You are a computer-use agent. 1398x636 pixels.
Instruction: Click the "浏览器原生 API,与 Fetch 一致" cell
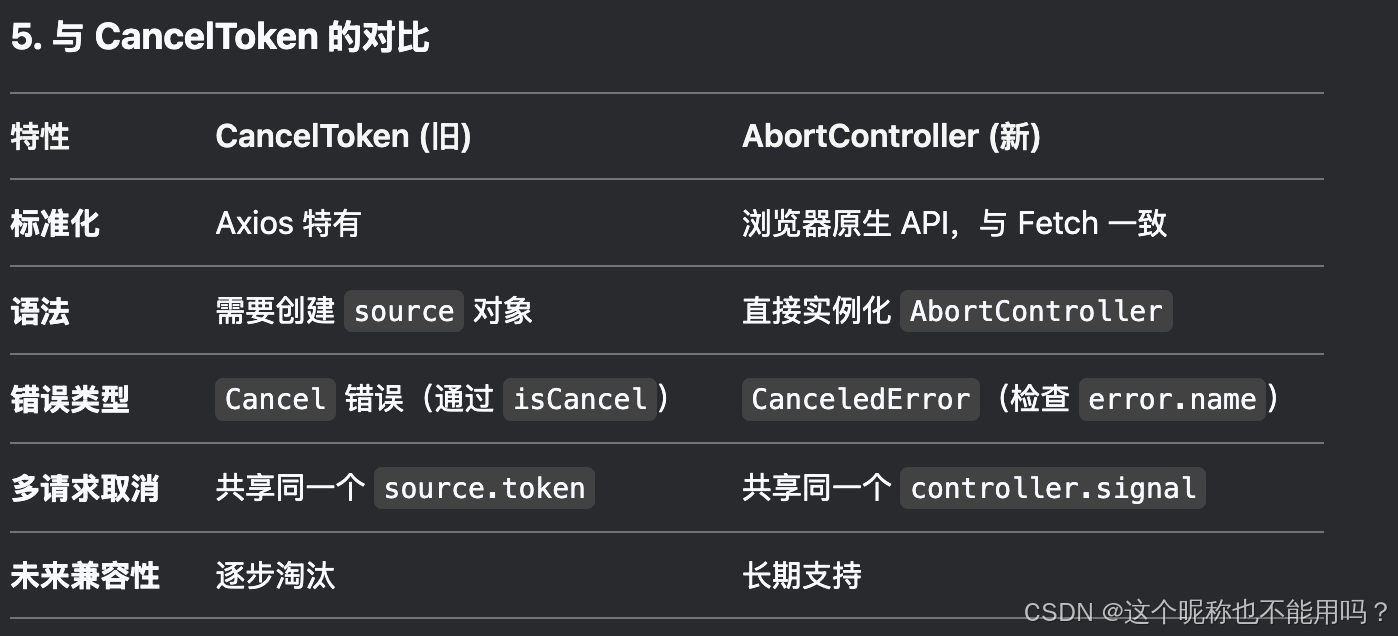click(954, 223)
